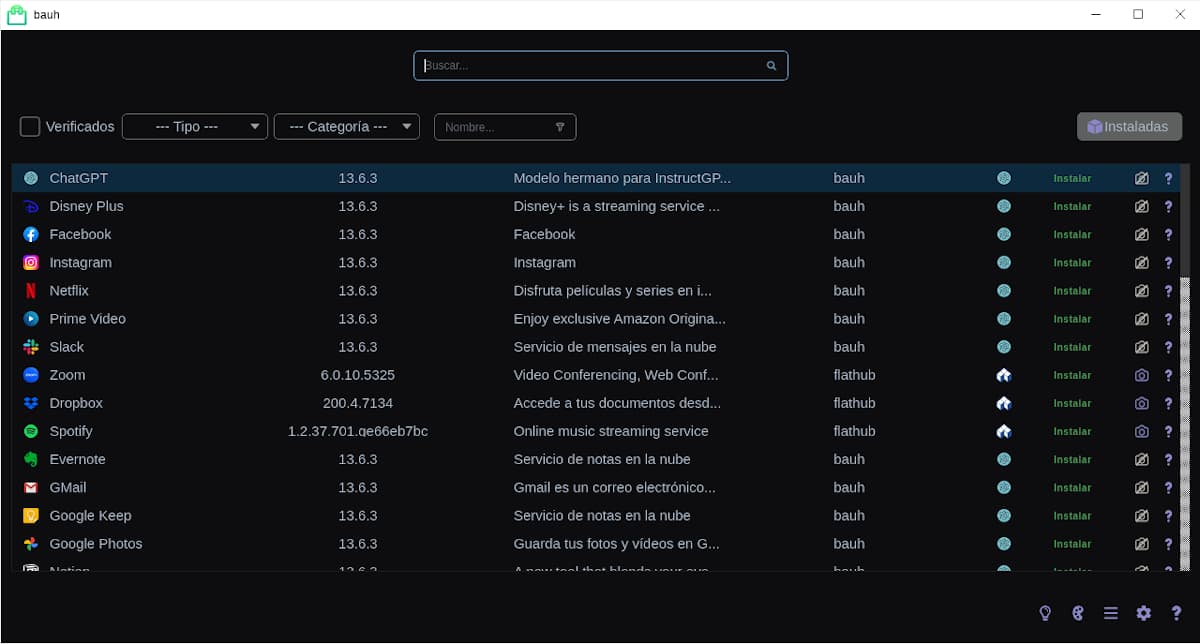1200x644 pixels.
Task: Click the bauh source in the Instagram row
Action: [x=849, y=262]
